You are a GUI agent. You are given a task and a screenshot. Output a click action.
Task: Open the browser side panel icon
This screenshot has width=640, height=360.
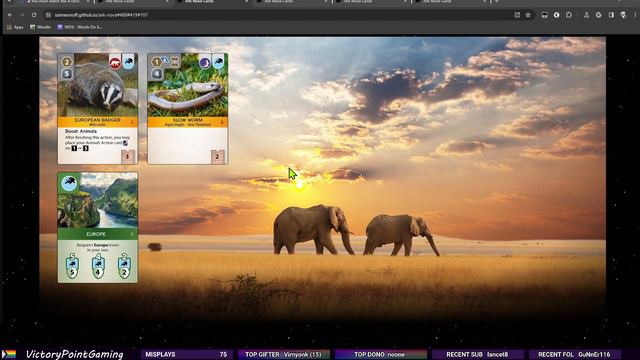[611, 15]
